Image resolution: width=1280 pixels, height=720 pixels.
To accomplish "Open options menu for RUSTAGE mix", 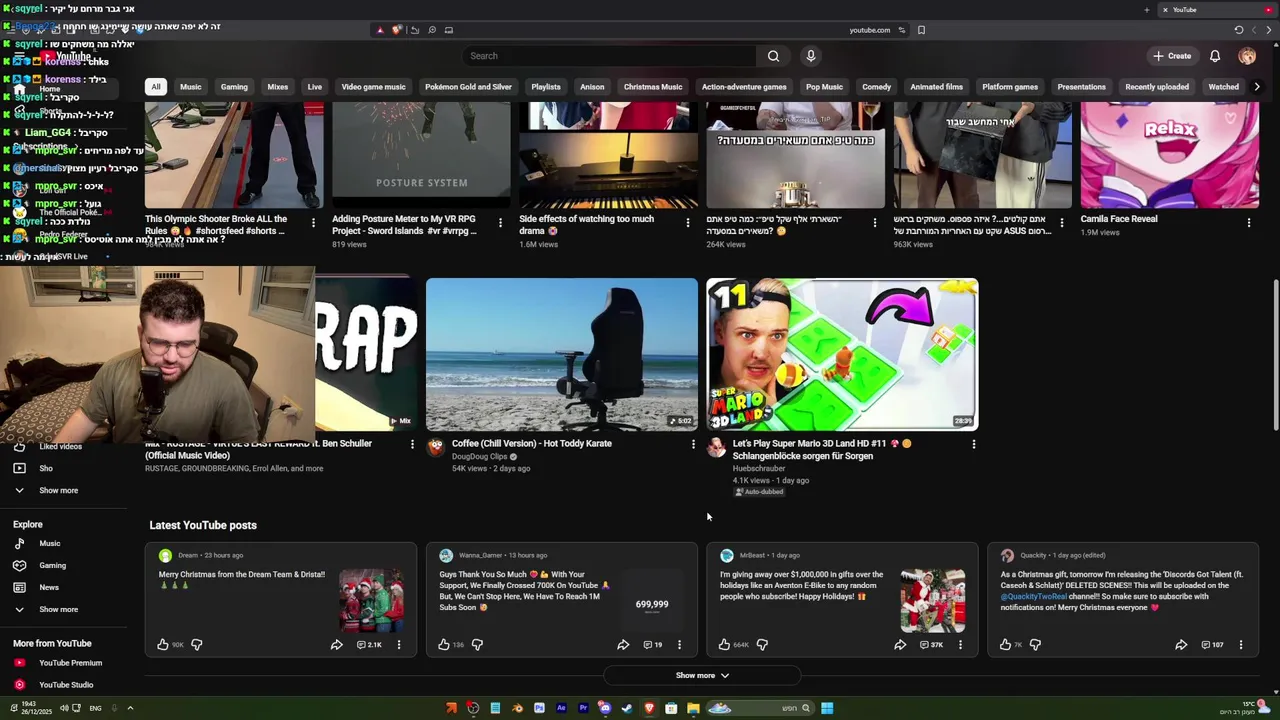I will (x=412, y=444).
